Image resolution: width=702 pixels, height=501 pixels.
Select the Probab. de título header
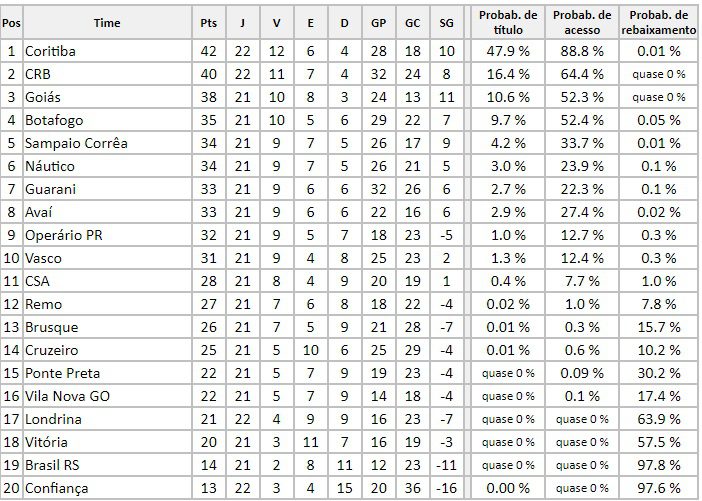[x=508, y=21]
